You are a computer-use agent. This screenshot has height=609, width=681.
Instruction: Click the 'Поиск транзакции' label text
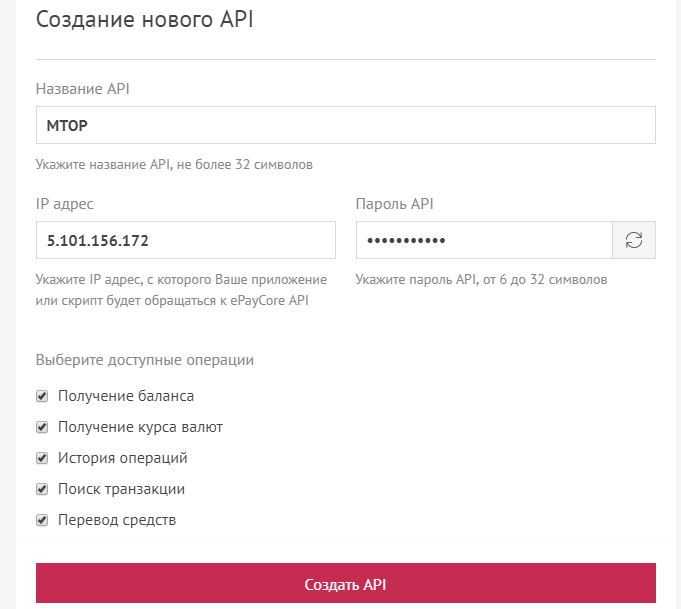[121, 489]
